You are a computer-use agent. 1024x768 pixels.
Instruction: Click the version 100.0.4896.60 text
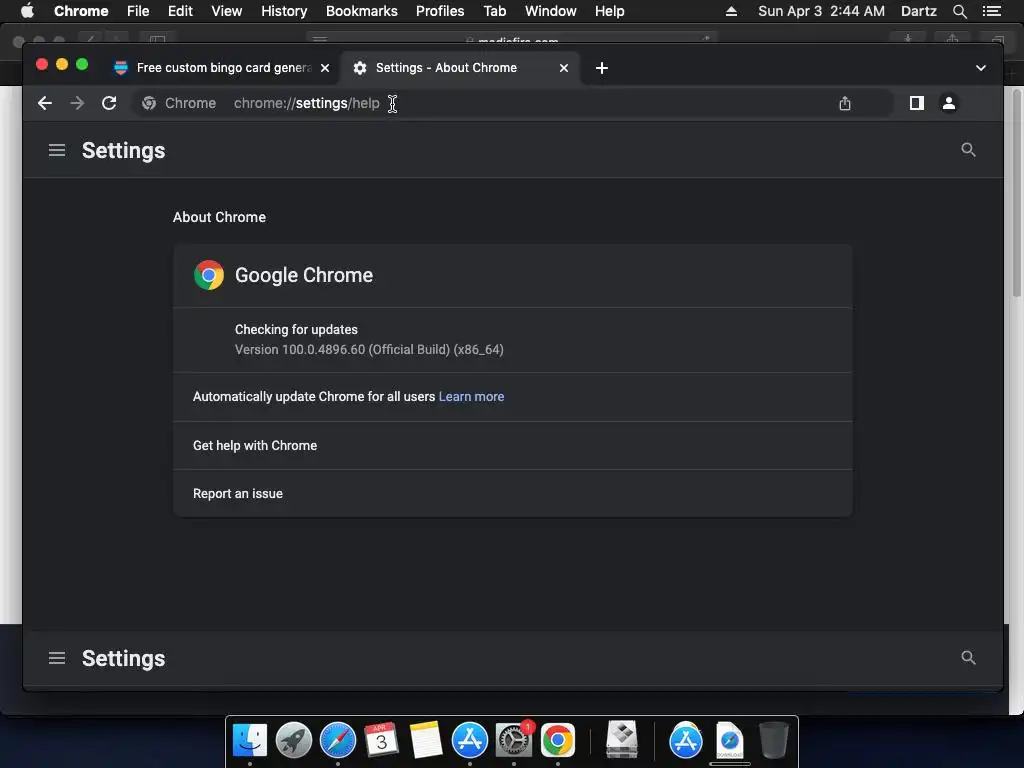[x=369, y=350]
